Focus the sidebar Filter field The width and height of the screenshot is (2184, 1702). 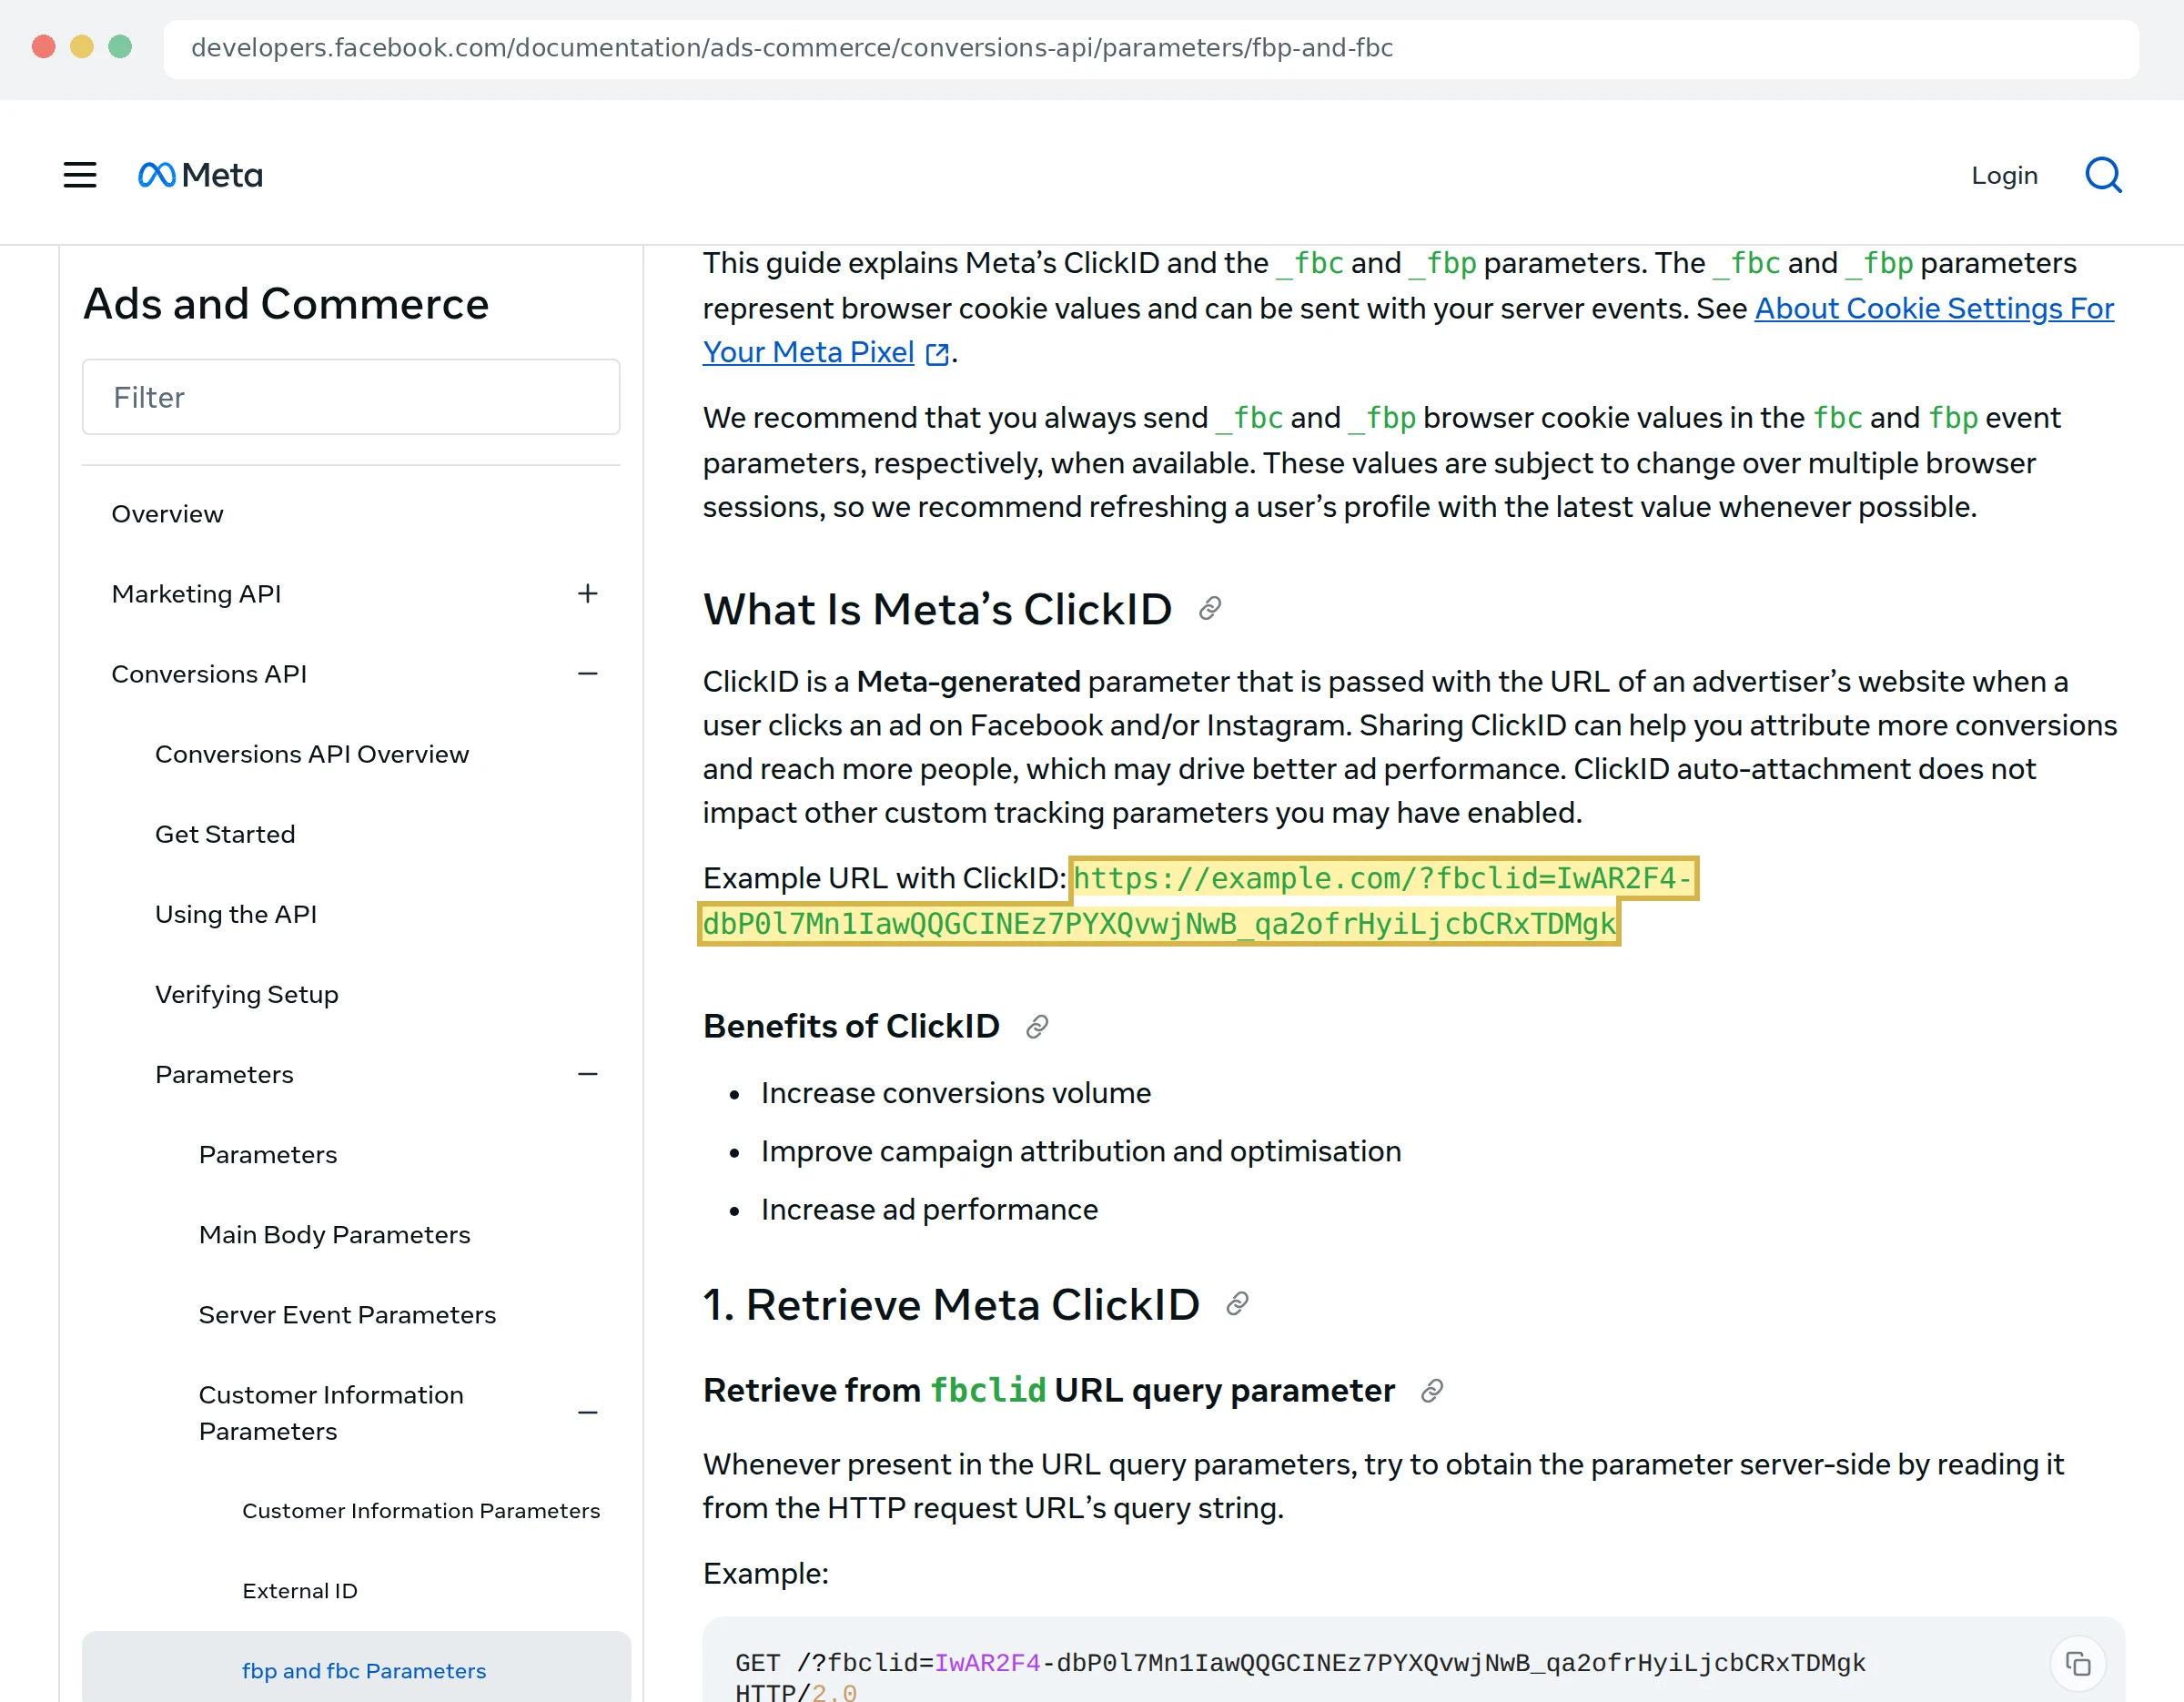[351, 397]
